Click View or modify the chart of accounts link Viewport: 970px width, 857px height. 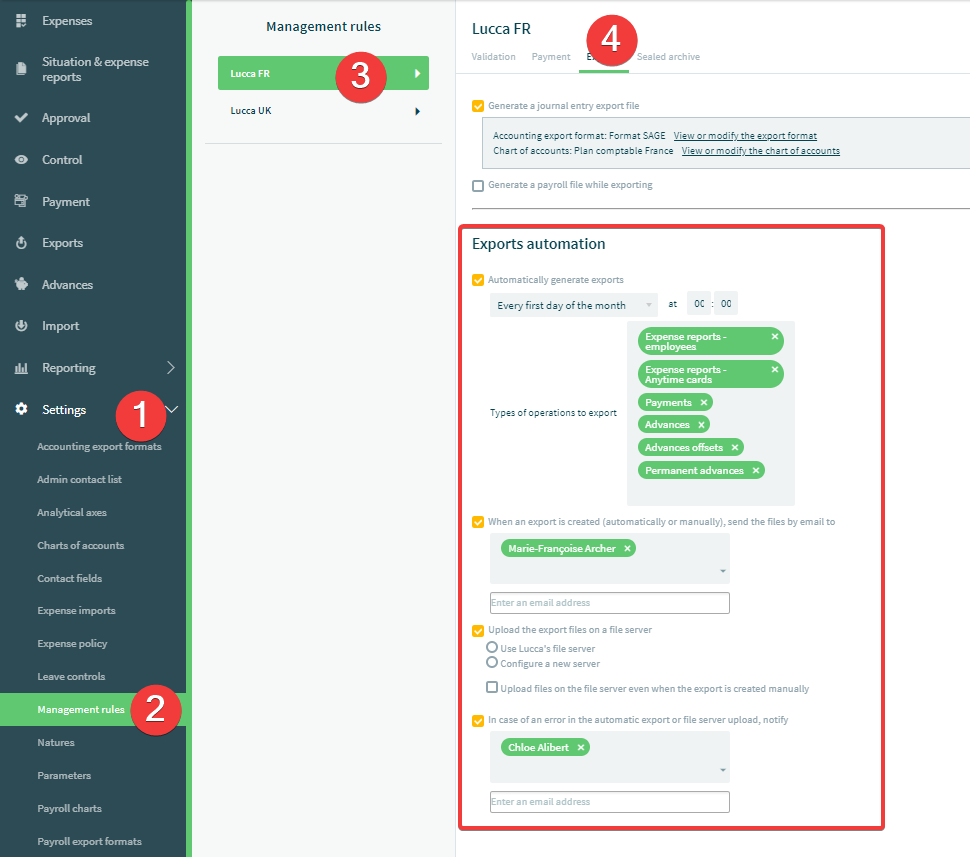pyautogui.click(x=760, y=151)
